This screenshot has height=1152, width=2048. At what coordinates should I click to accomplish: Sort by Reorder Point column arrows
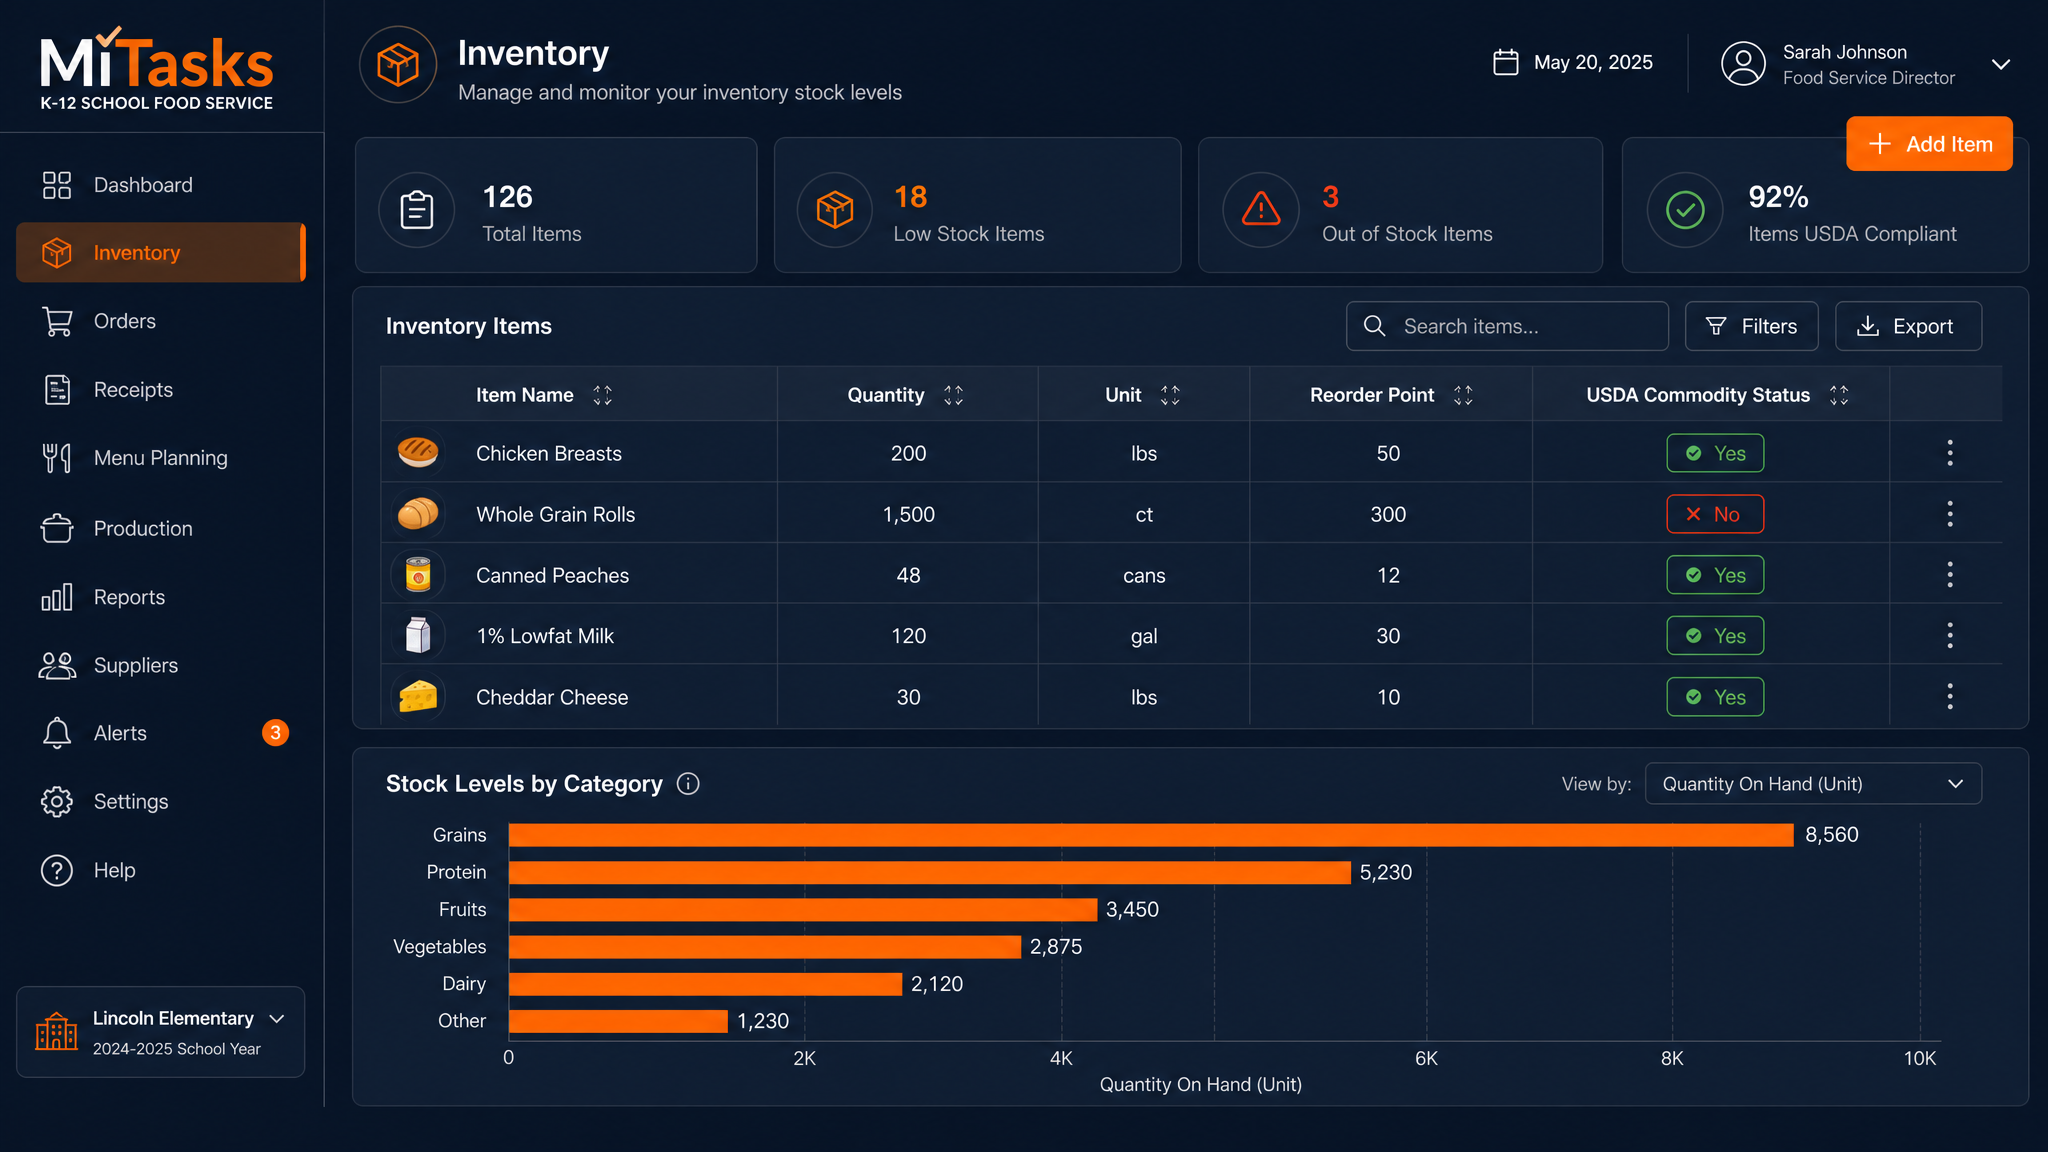tap(1464, 395)
